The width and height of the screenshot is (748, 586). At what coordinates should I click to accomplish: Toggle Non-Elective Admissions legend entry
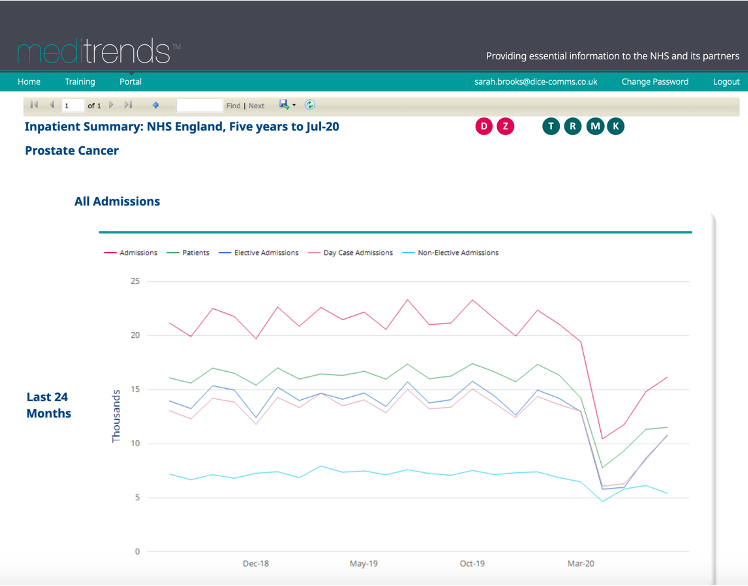450,252
